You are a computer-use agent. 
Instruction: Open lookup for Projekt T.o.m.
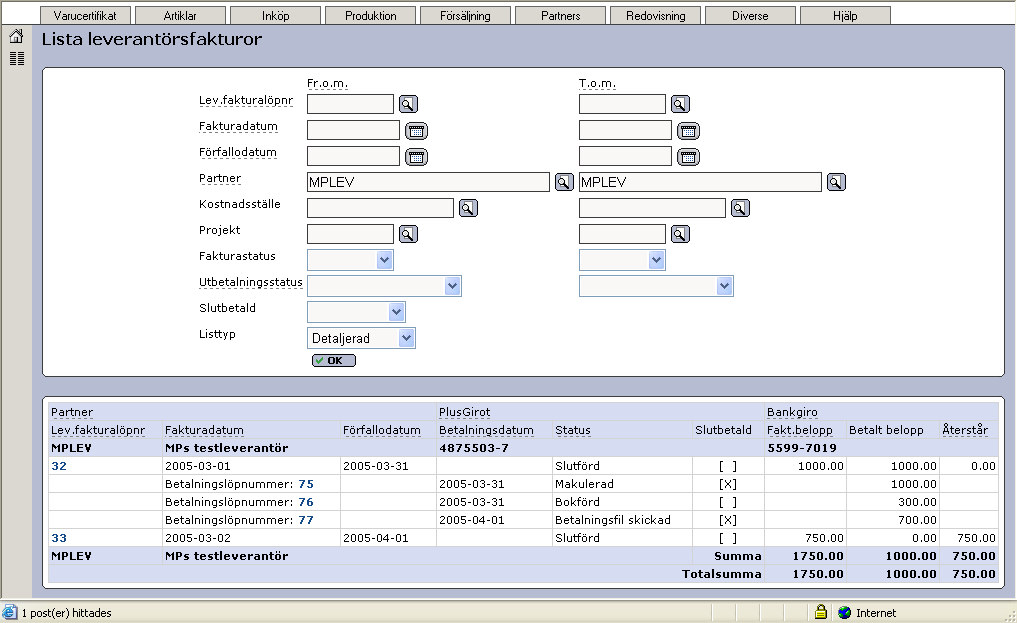tap(680, 234)
